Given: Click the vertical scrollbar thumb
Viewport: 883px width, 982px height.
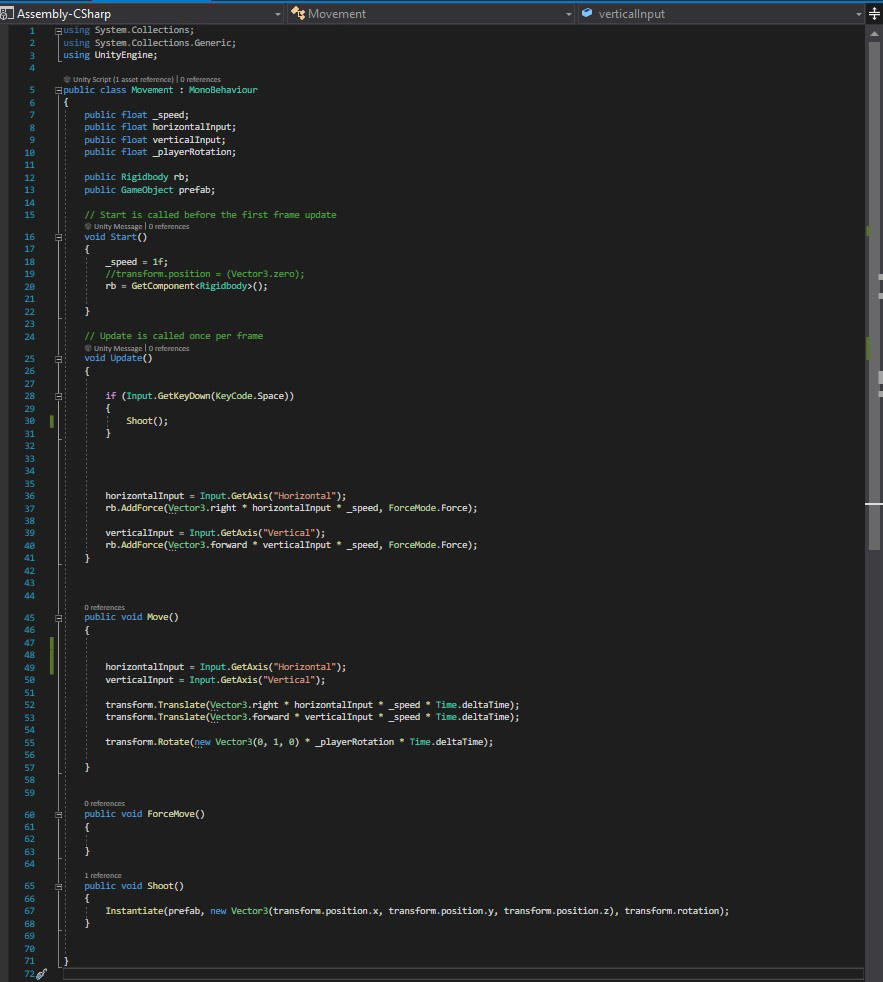Looking at the screenshot, I should 874,296.
